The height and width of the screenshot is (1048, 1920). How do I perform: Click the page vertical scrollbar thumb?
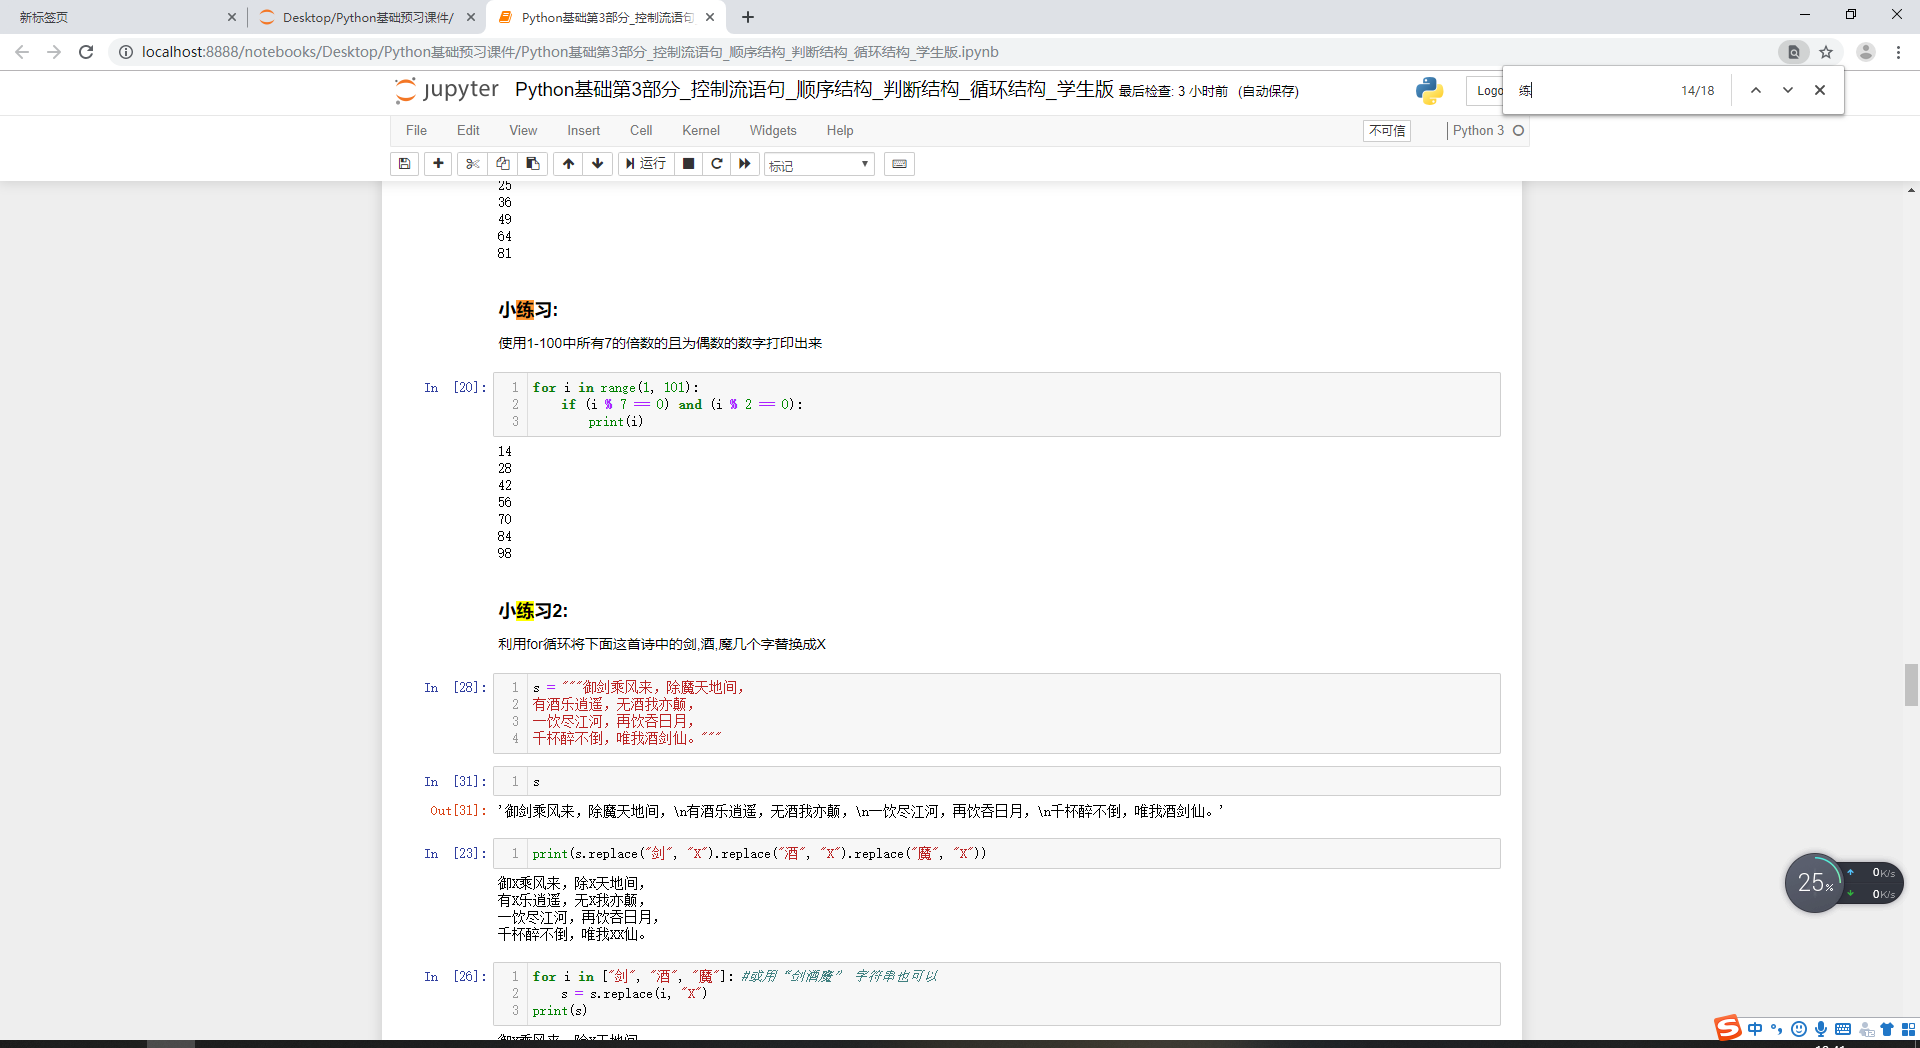pyautogui.click(x=1911, y=685)
